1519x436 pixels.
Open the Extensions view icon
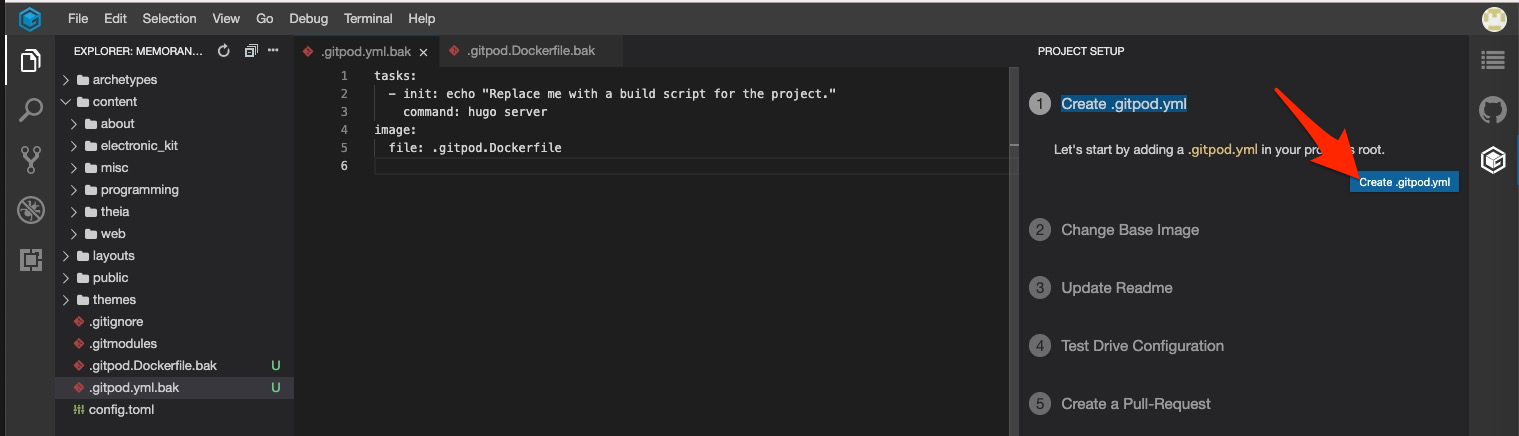click(30, 260)
